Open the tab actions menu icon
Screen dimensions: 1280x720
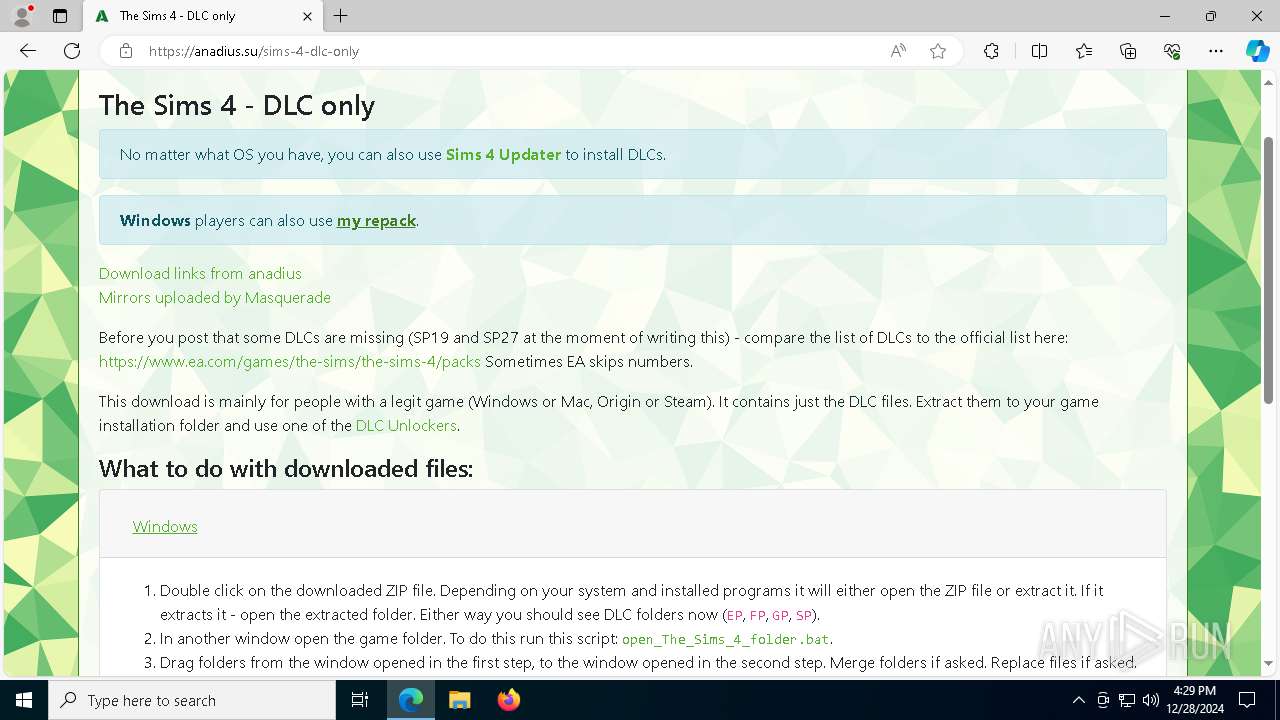click(x=60, y=16)
